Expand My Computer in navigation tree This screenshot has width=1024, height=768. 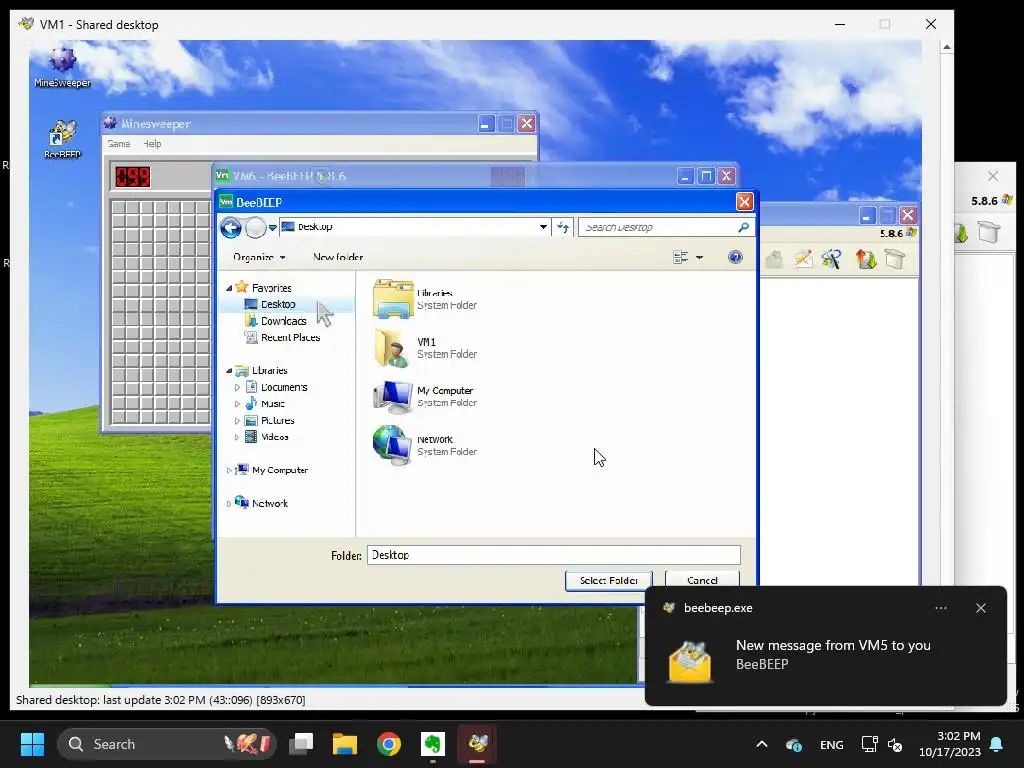[x=229, y=470]
